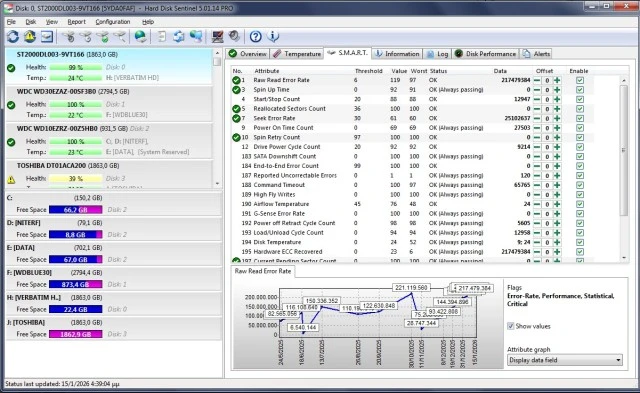Screen dimensions: 640x393
Task: Toggle Enable checkbox for Power On Time Count
Action: click(580, 128)
